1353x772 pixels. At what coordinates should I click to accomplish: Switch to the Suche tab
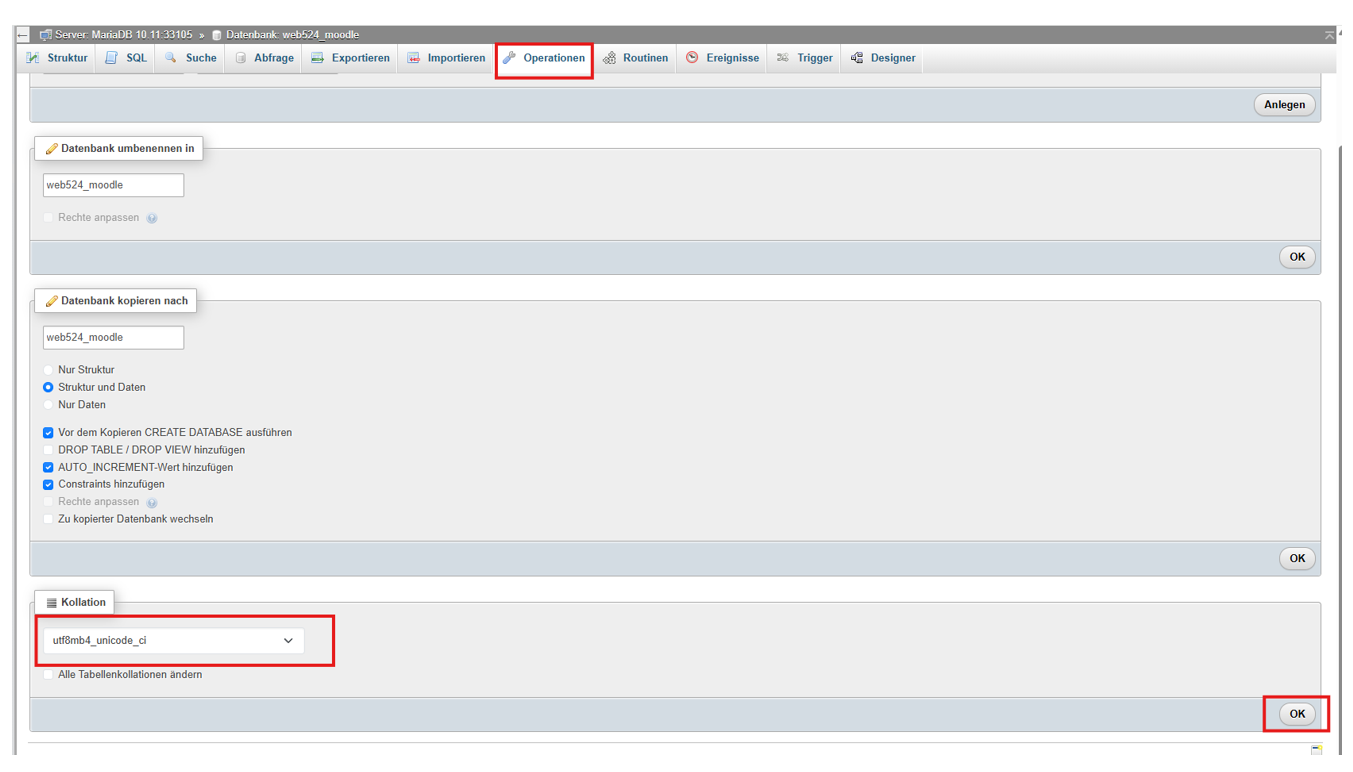(x=191, y=58)
